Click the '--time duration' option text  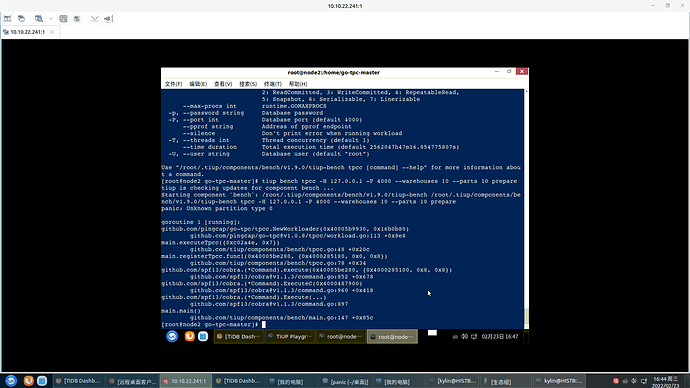point(210,147)
